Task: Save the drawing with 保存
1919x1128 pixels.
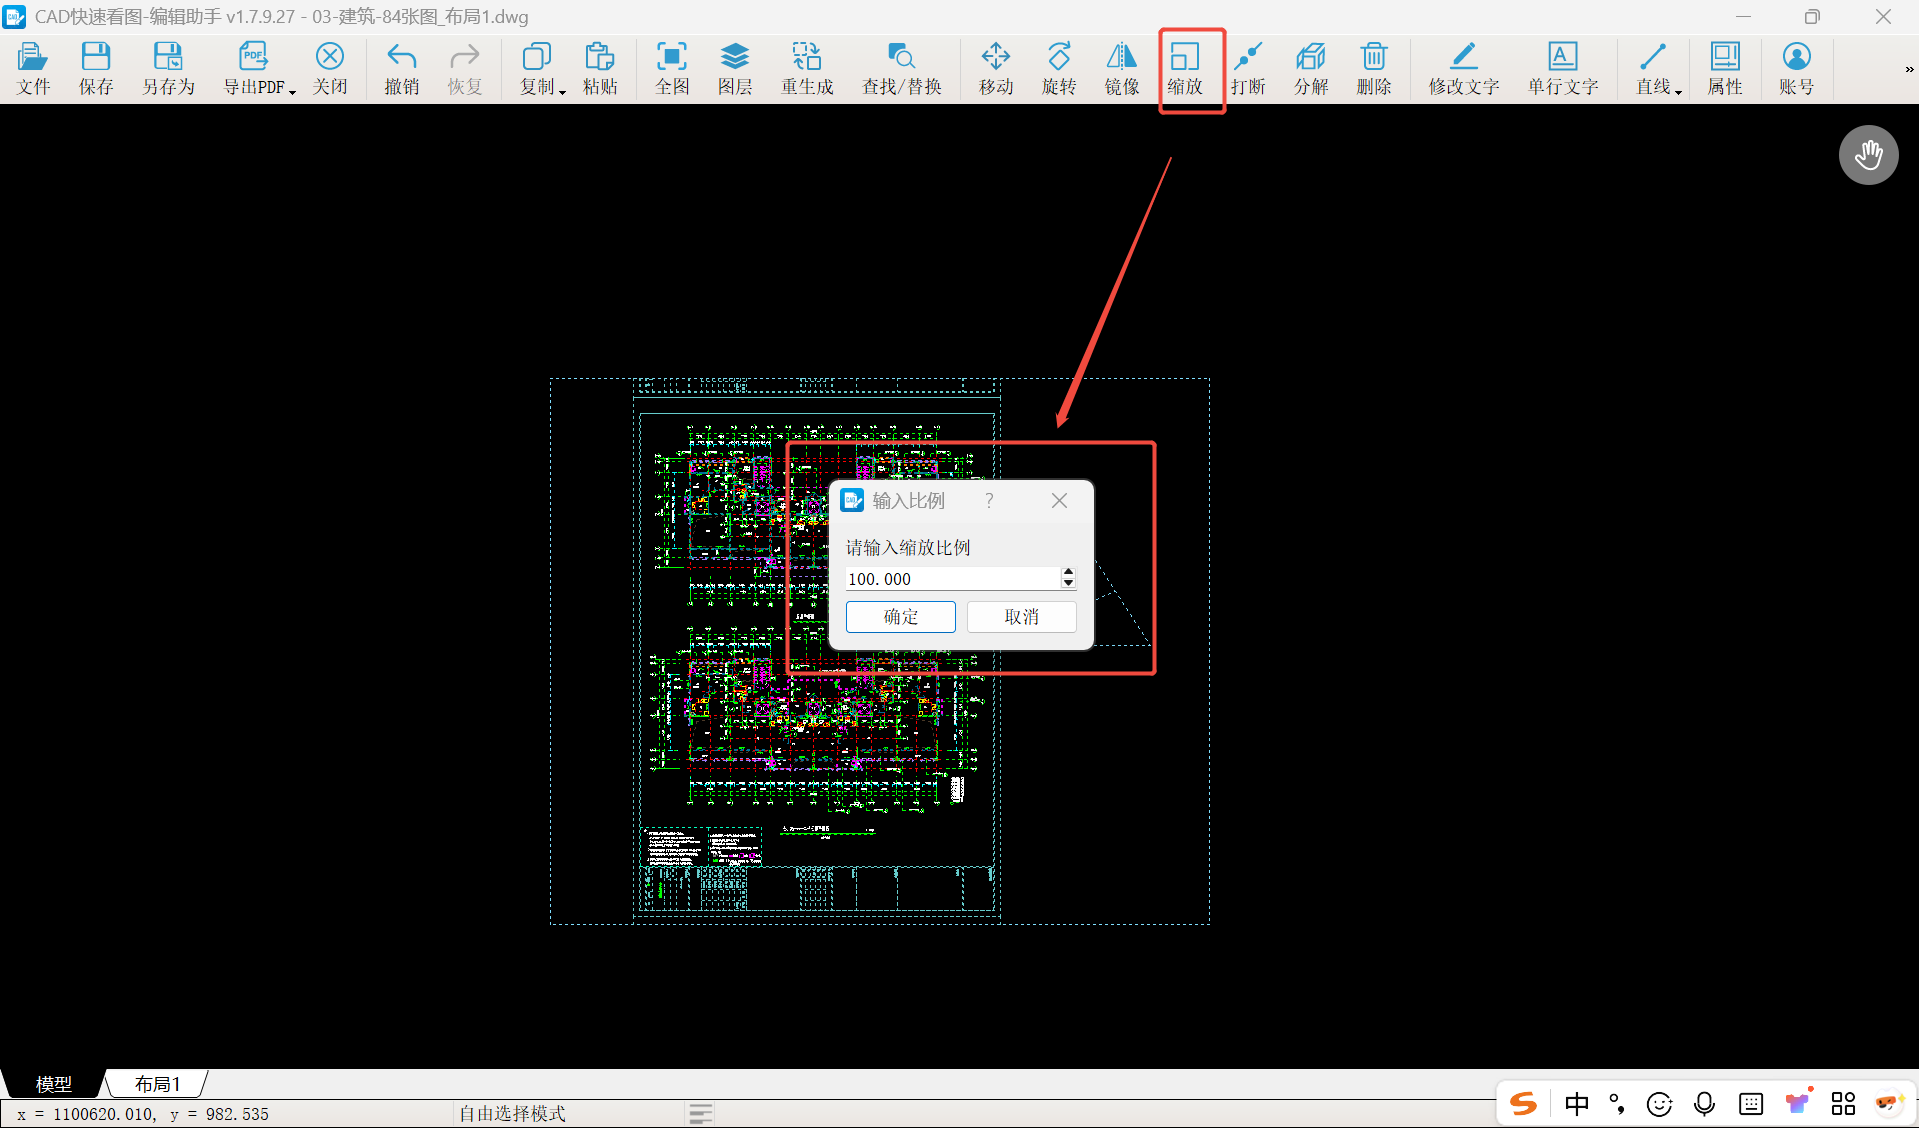Action: [x=96, y=69]
